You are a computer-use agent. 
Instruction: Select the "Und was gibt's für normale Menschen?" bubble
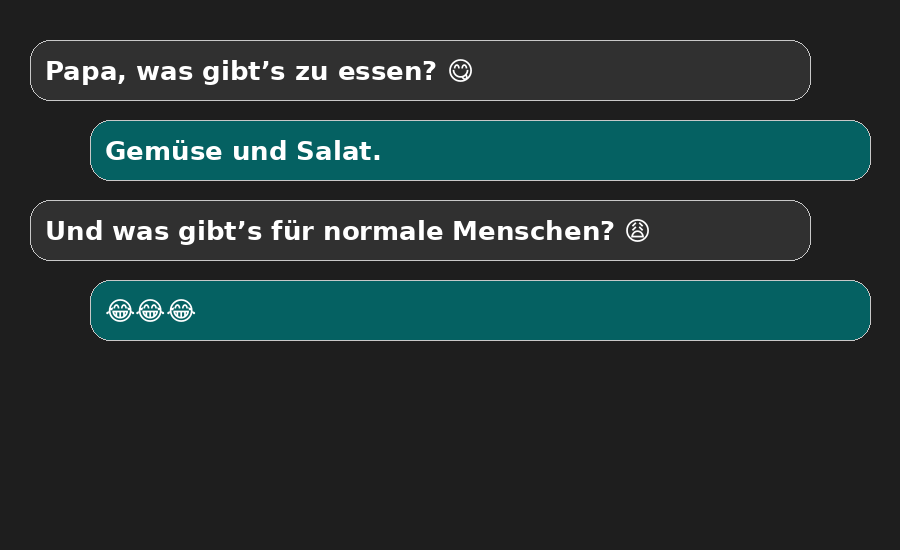point(730,231)
